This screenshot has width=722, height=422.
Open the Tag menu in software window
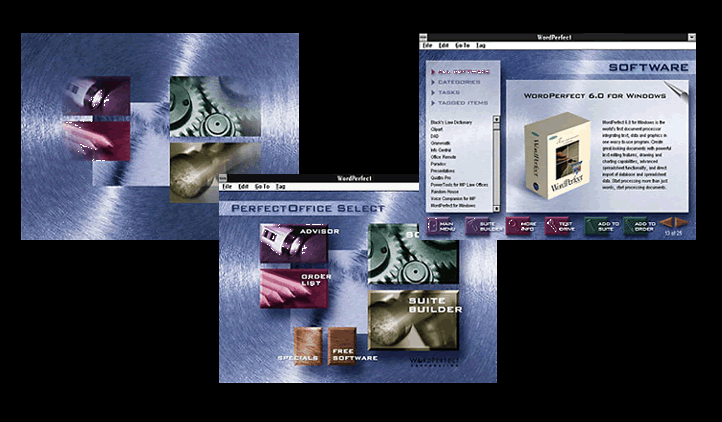(481, 45)
